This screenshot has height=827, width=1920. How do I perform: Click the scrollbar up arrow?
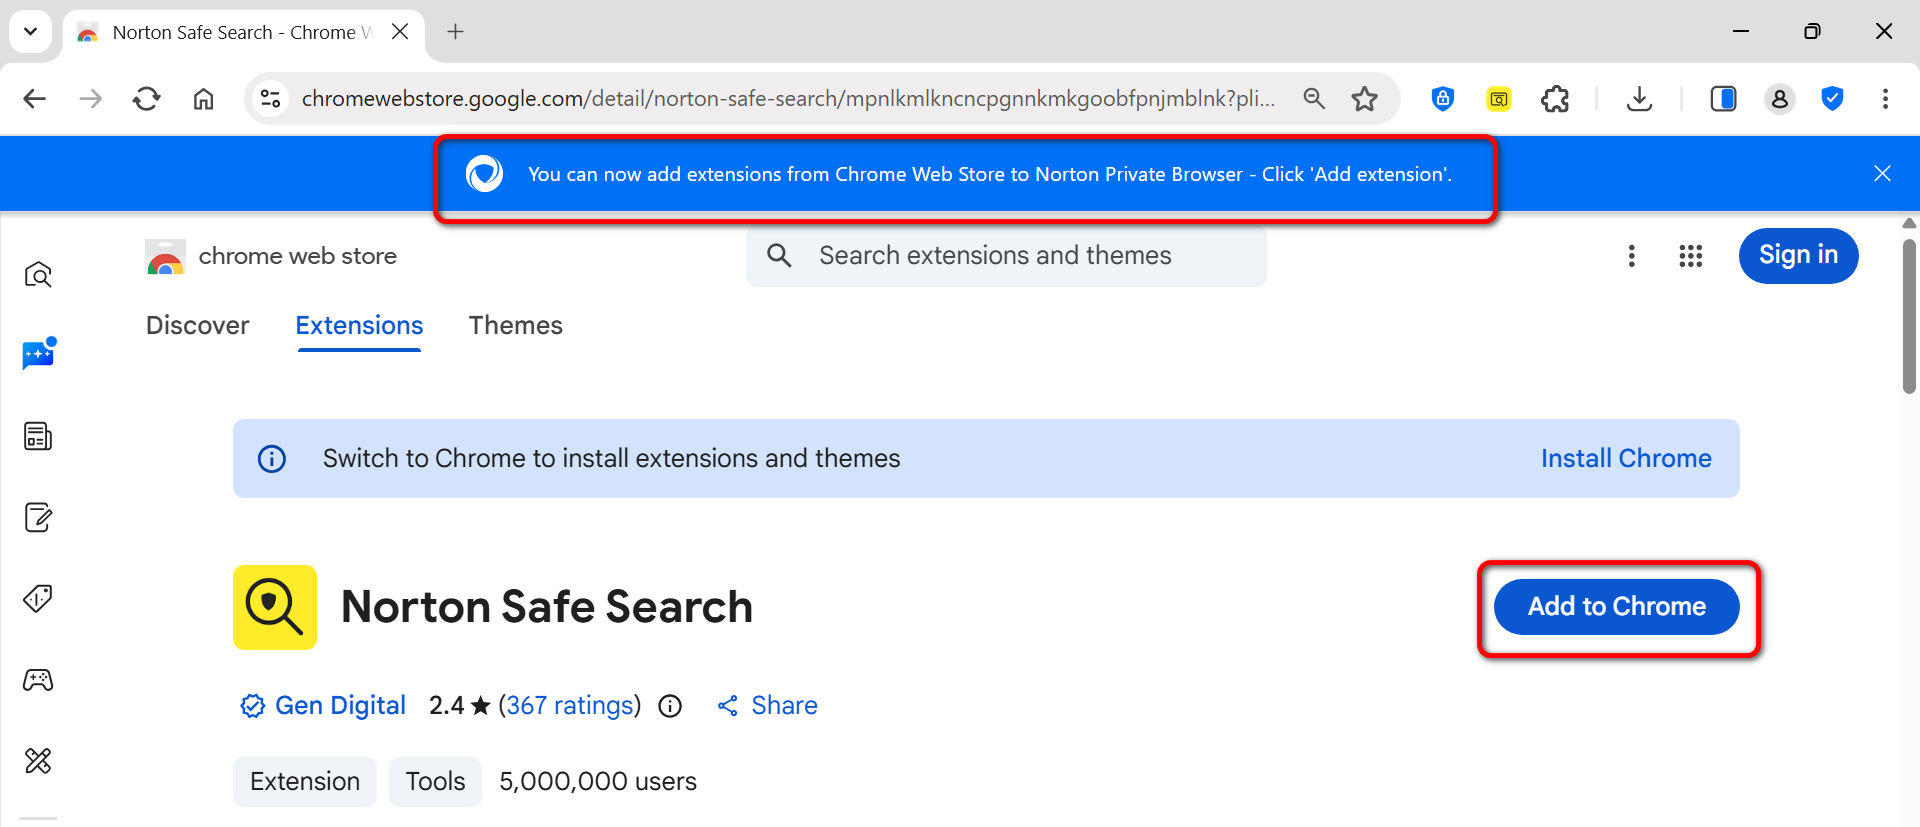(1909, 223)
